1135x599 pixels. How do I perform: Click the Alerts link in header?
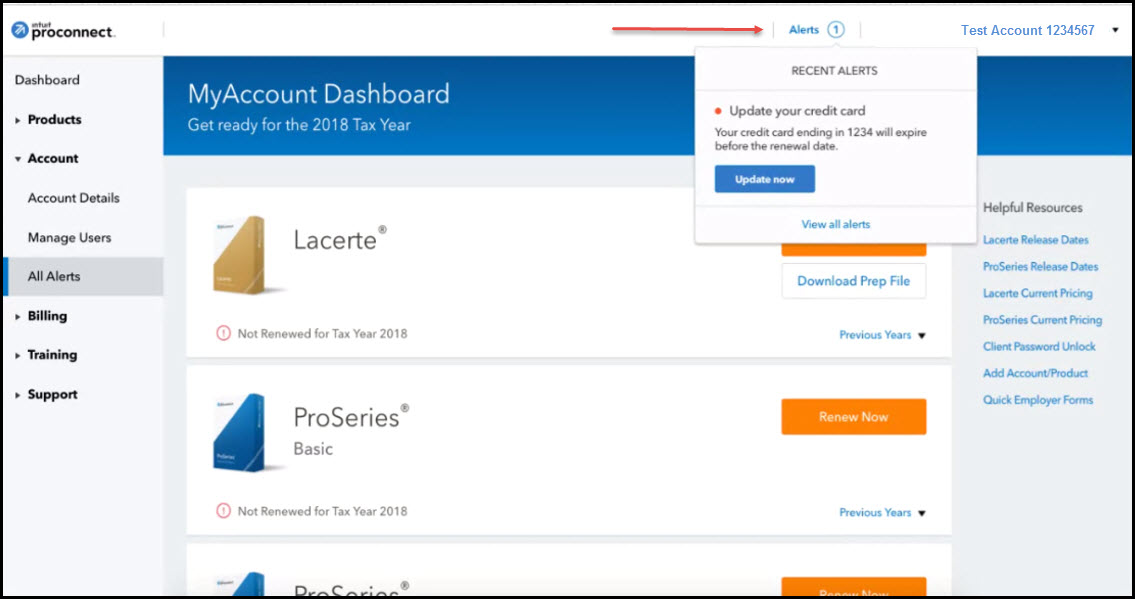tap(803, 30)
